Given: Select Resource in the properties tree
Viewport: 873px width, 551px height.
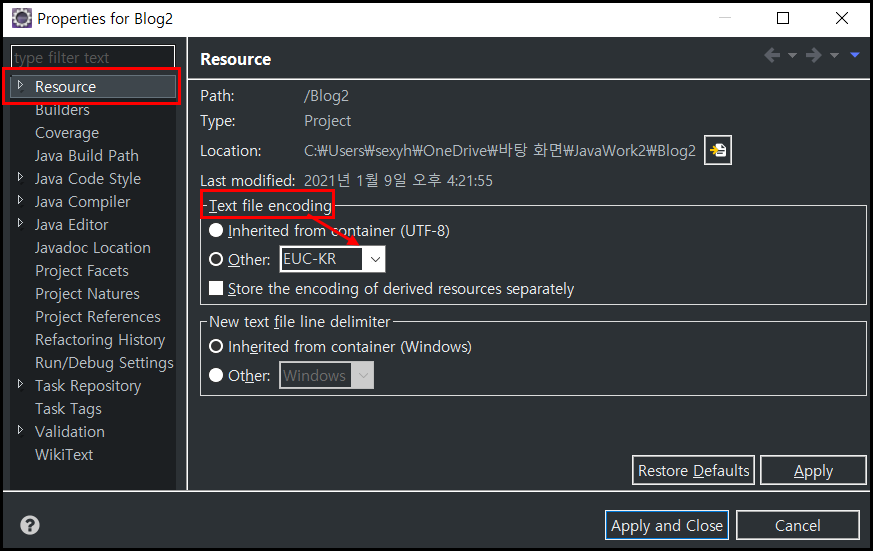Looking at the screenshot, I should pyautogui.click(x=65, y=87).
